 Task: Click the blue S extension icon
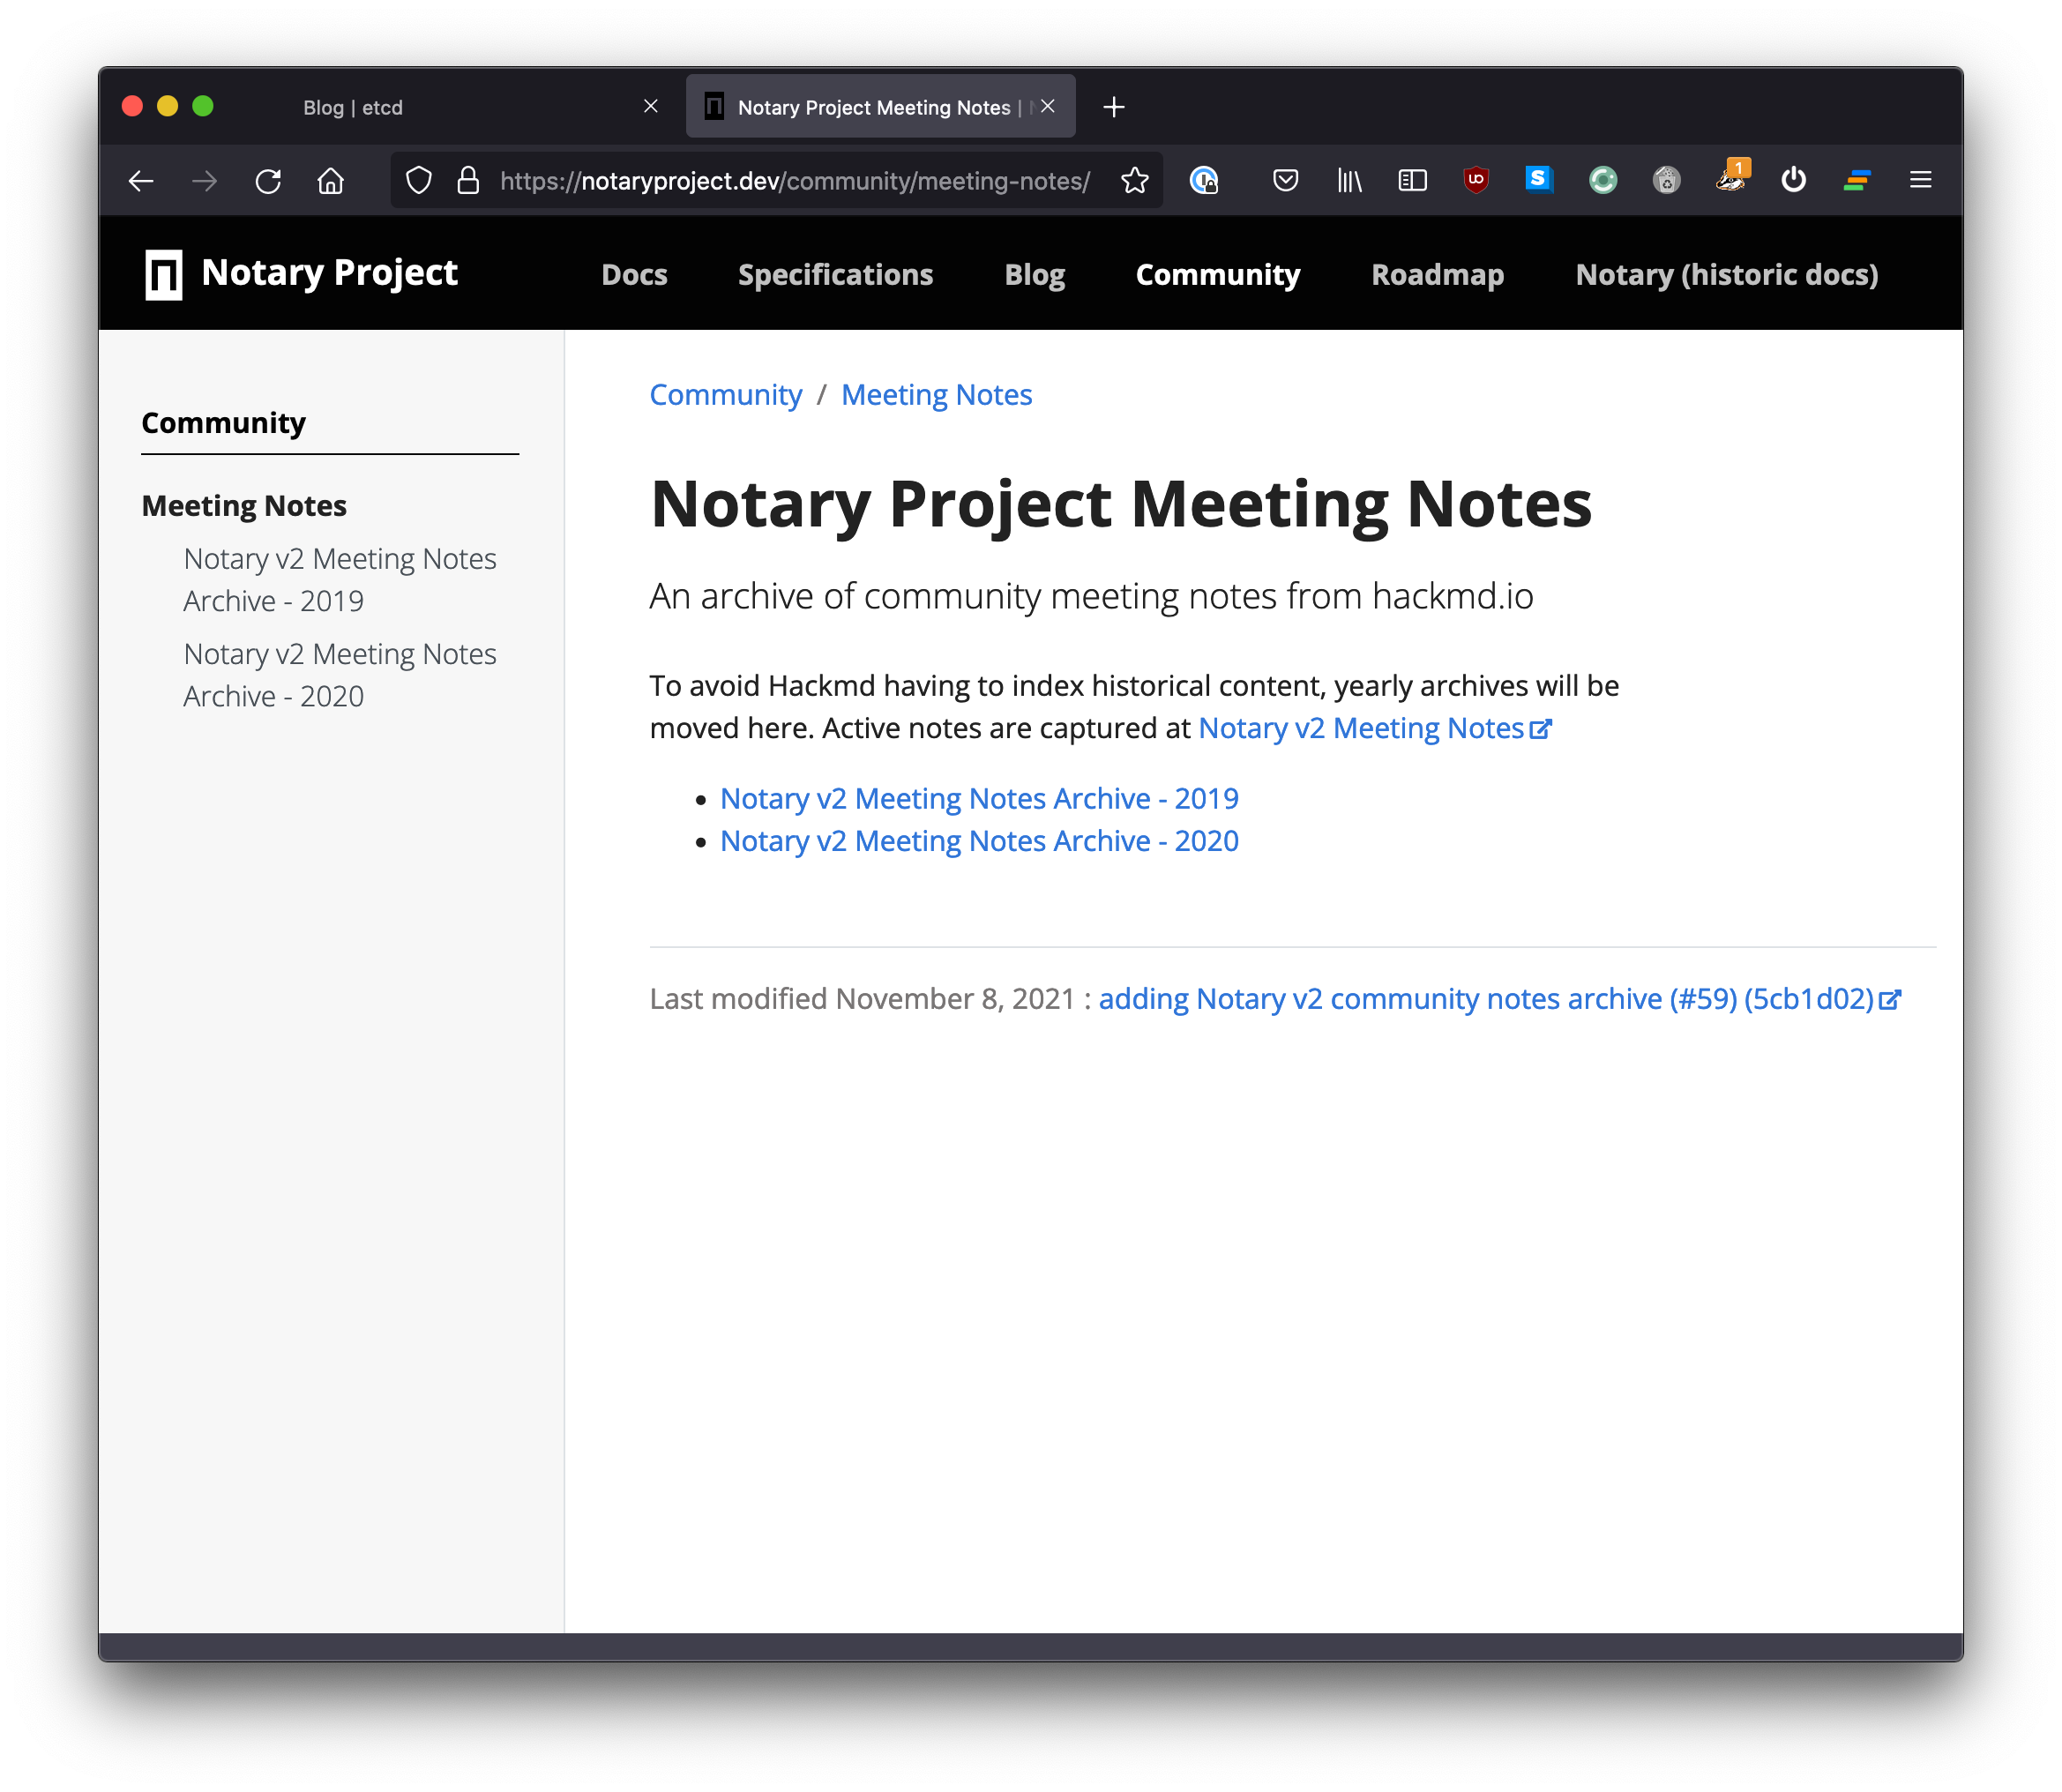1539,180
